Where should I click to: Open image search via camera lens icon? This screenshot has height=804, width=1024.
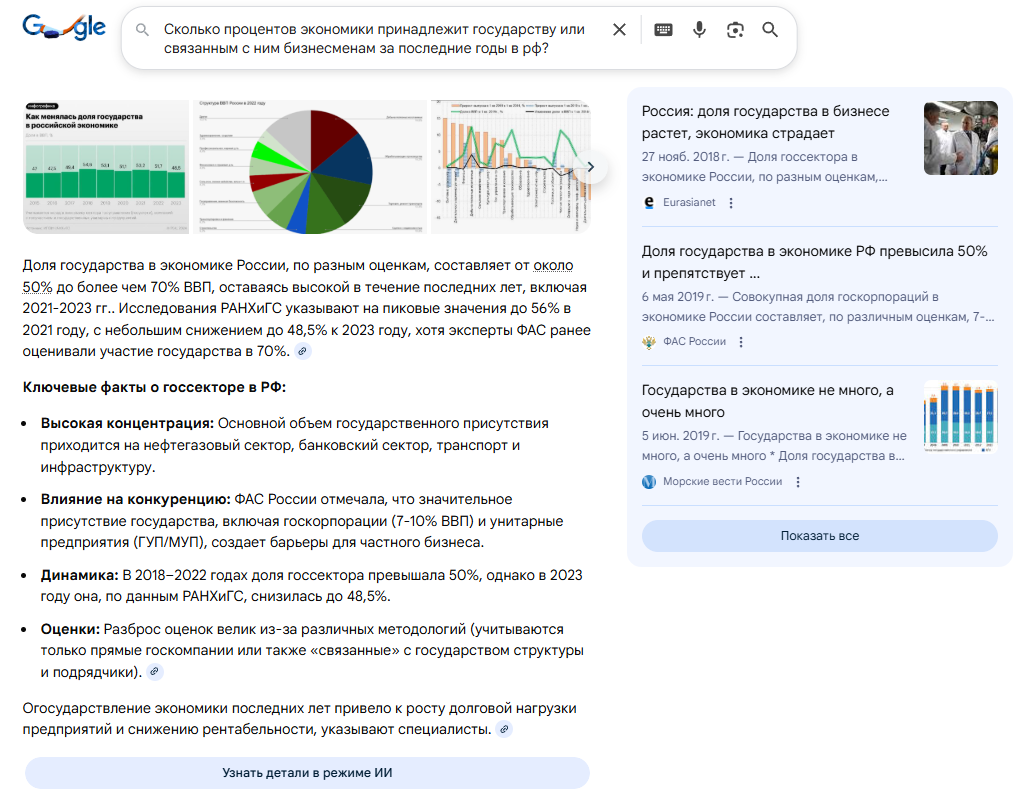tap(735, 30)
